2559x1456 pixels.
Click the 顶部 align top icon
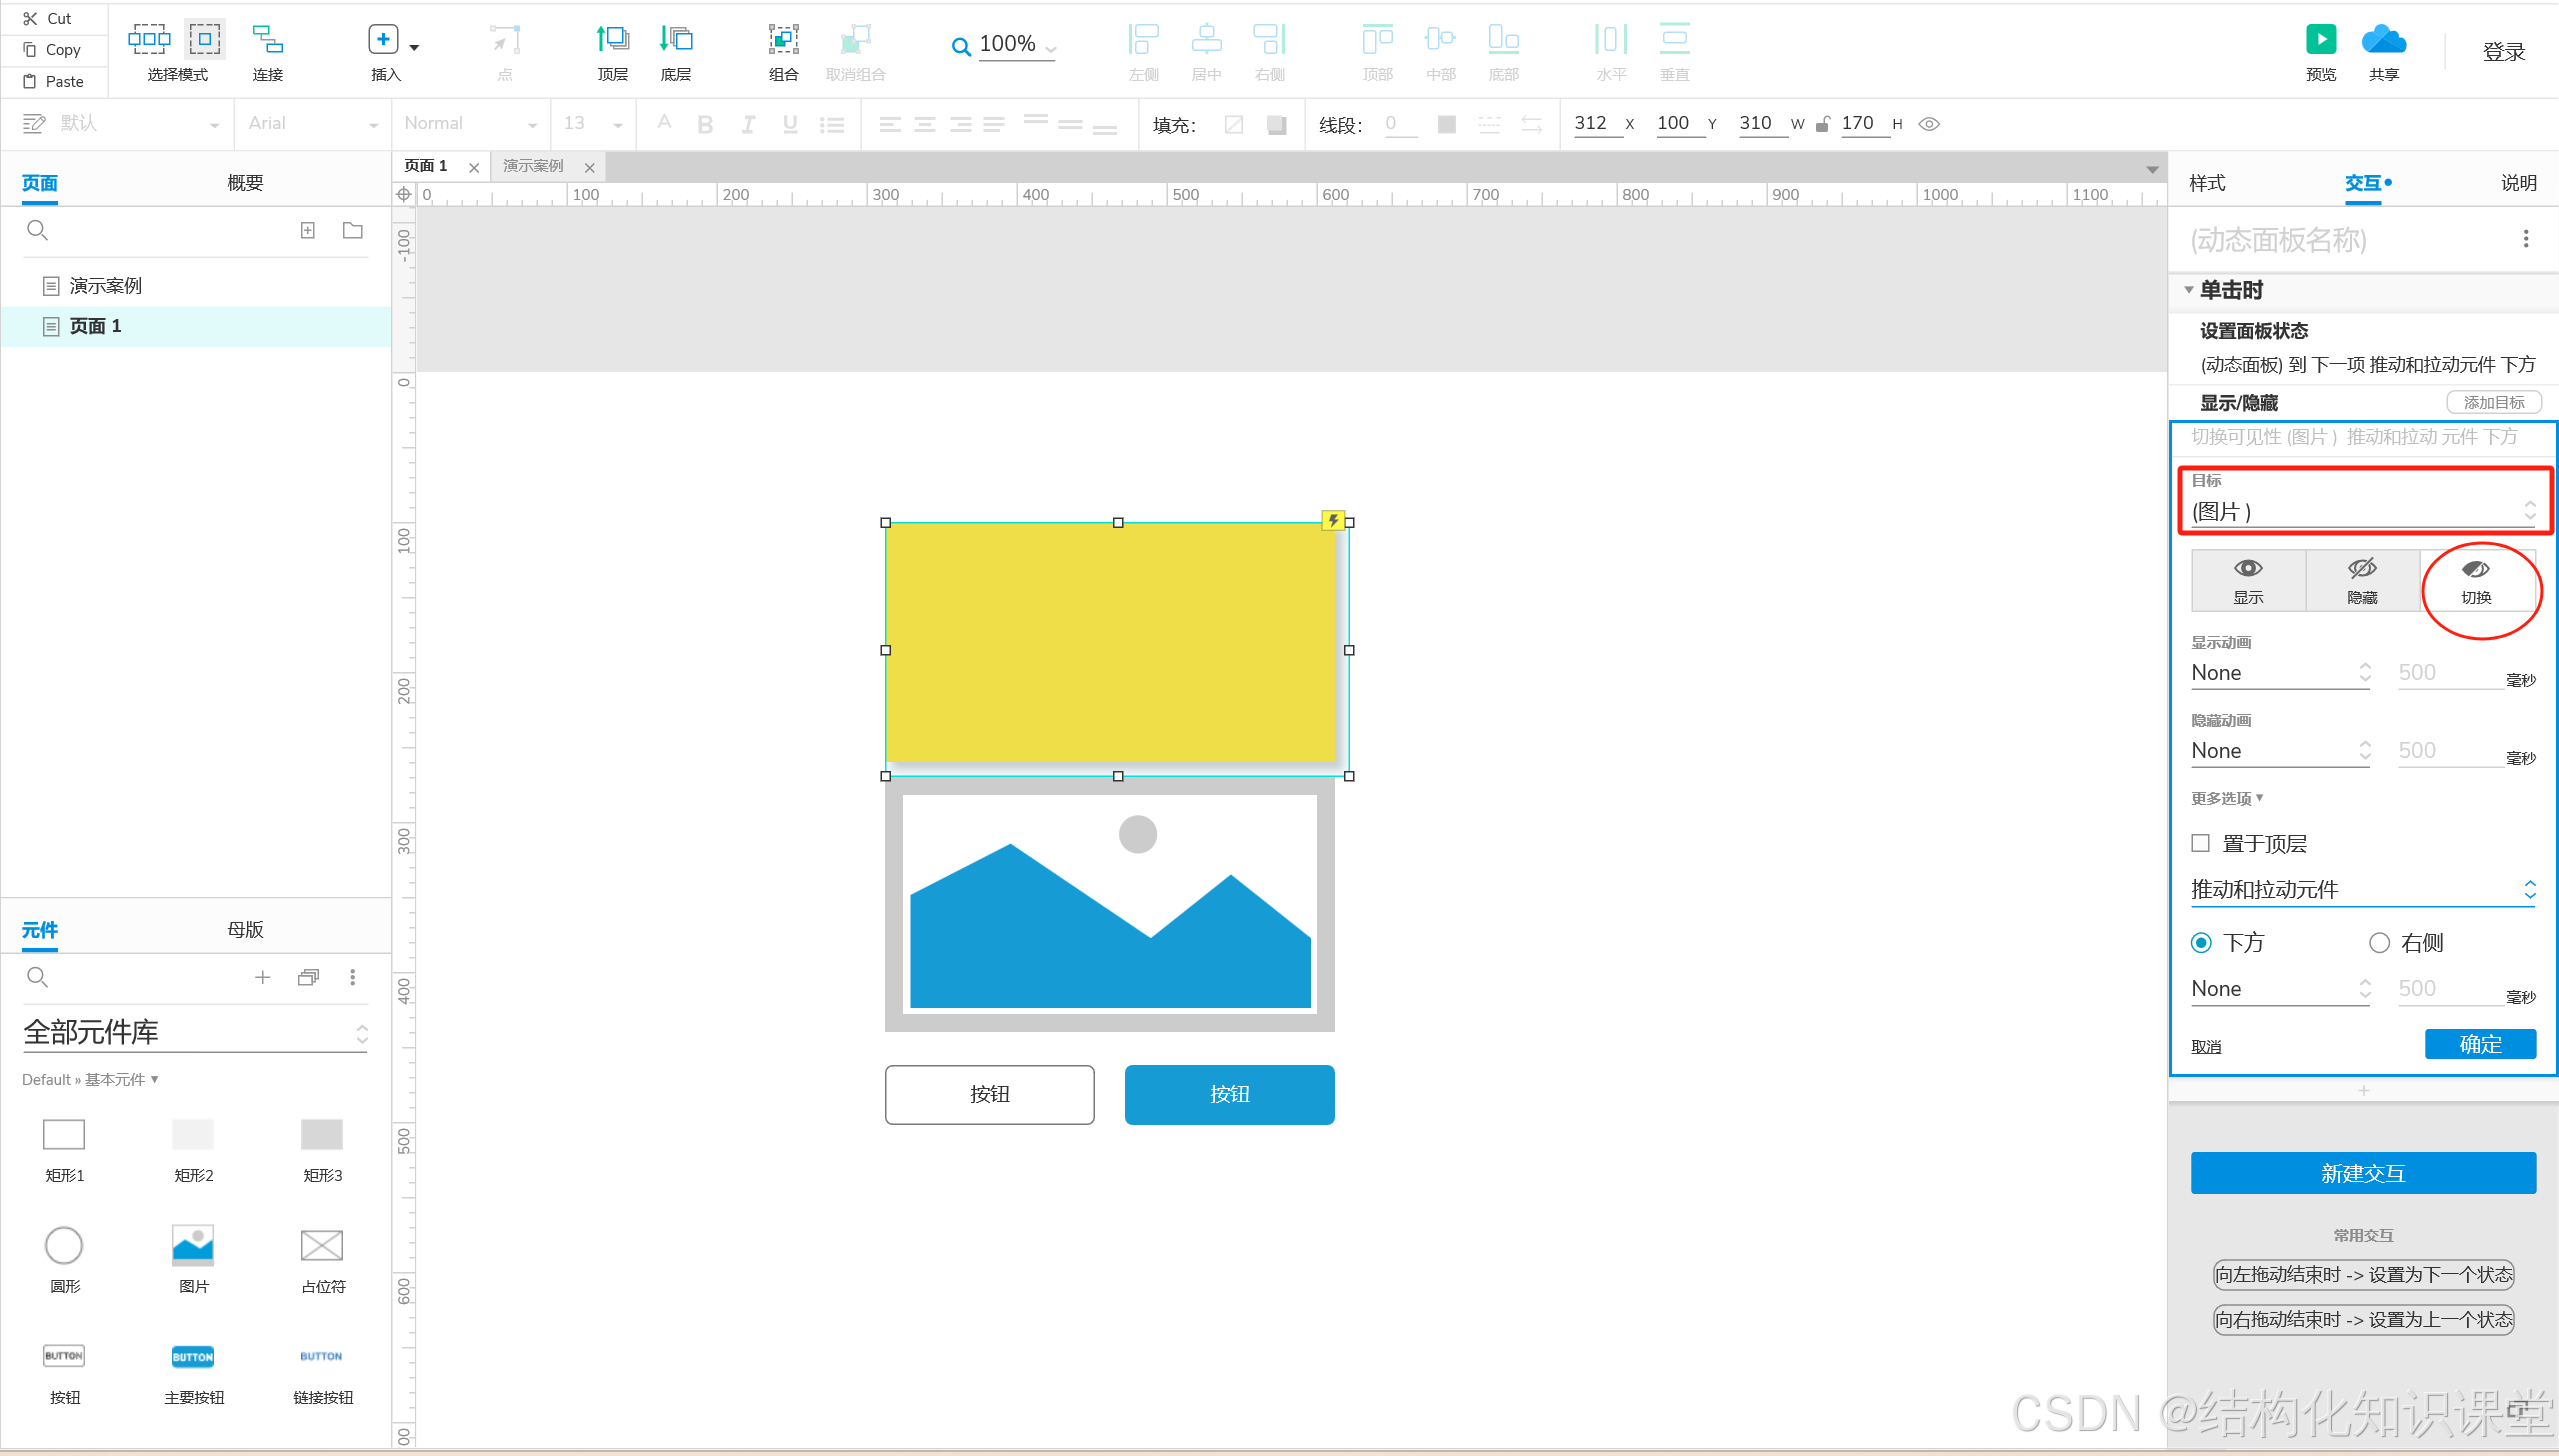1377,40
